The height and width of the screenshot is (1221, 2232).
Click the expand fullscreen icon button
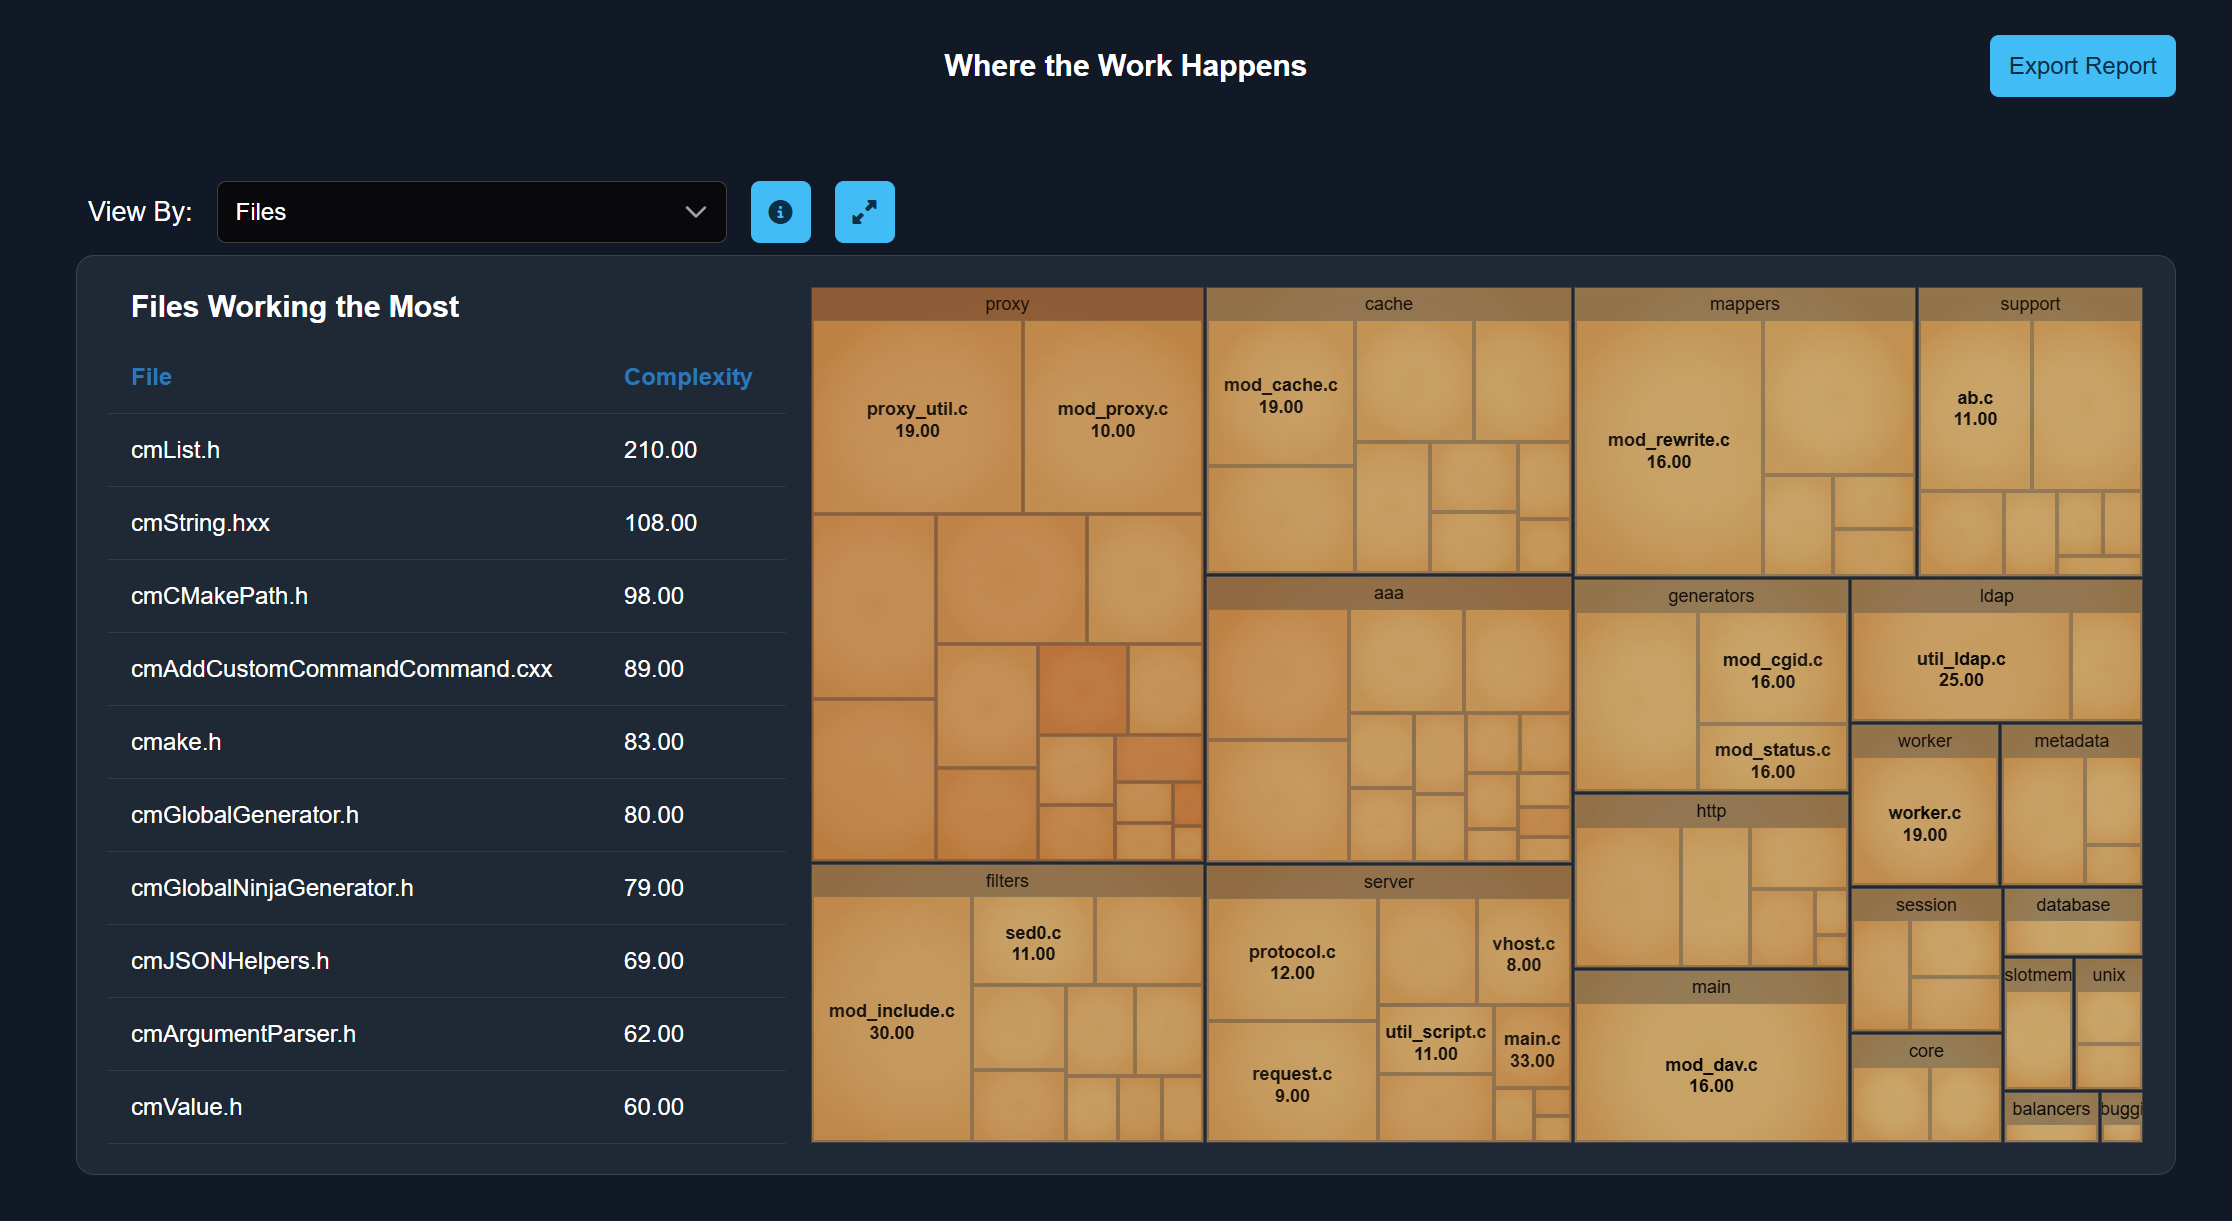(x=864, y=212)
